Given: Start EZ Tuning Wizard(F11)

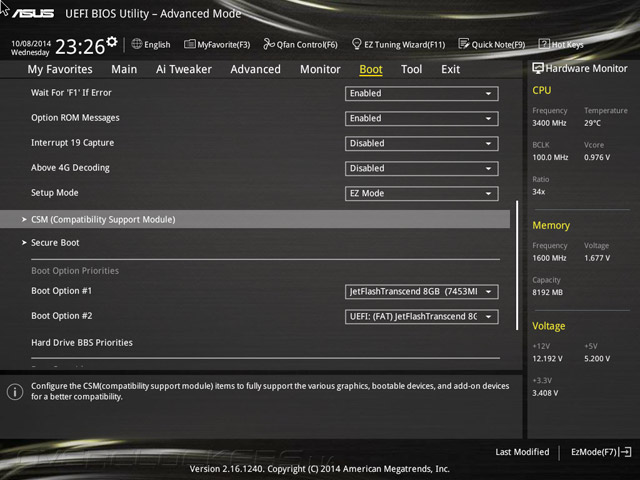Looking at the screenshot, I should [404, 44].
